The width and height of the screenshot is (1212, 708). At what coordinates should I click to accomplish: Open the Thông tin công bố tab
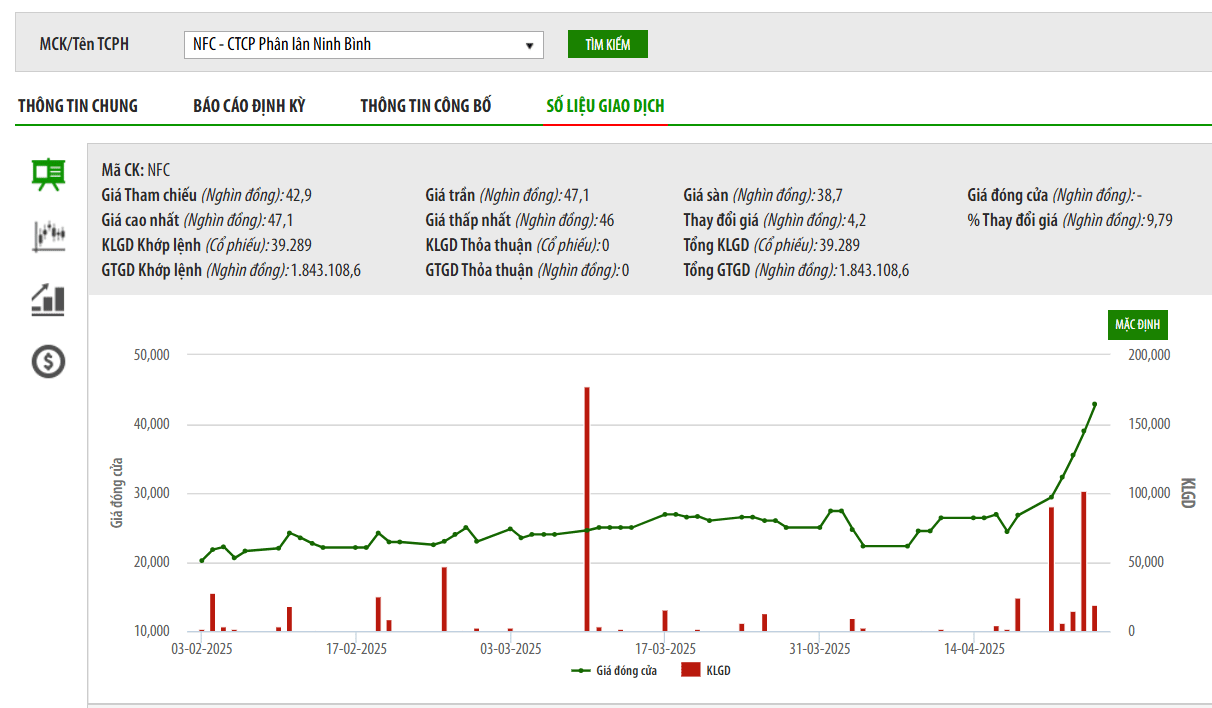[426, 106]
